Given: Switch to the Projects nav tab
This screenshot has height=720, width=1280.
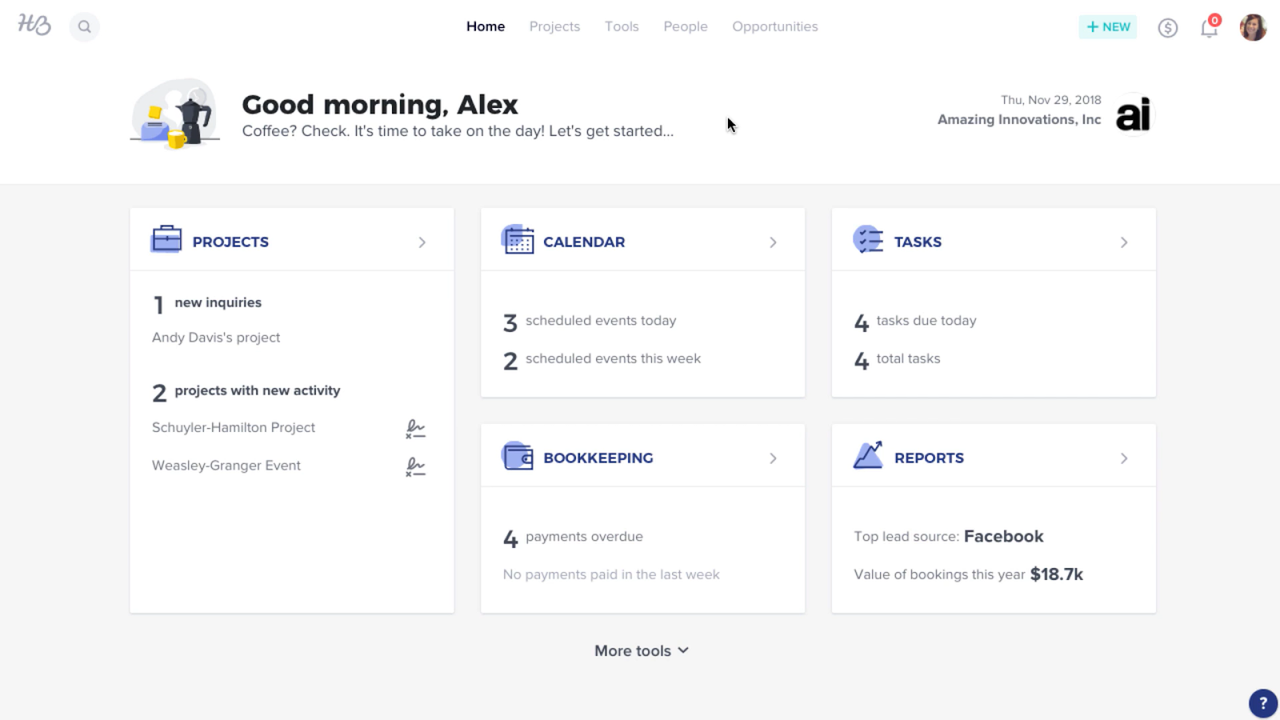Looking at the screenshot, I should pos(554,27).
